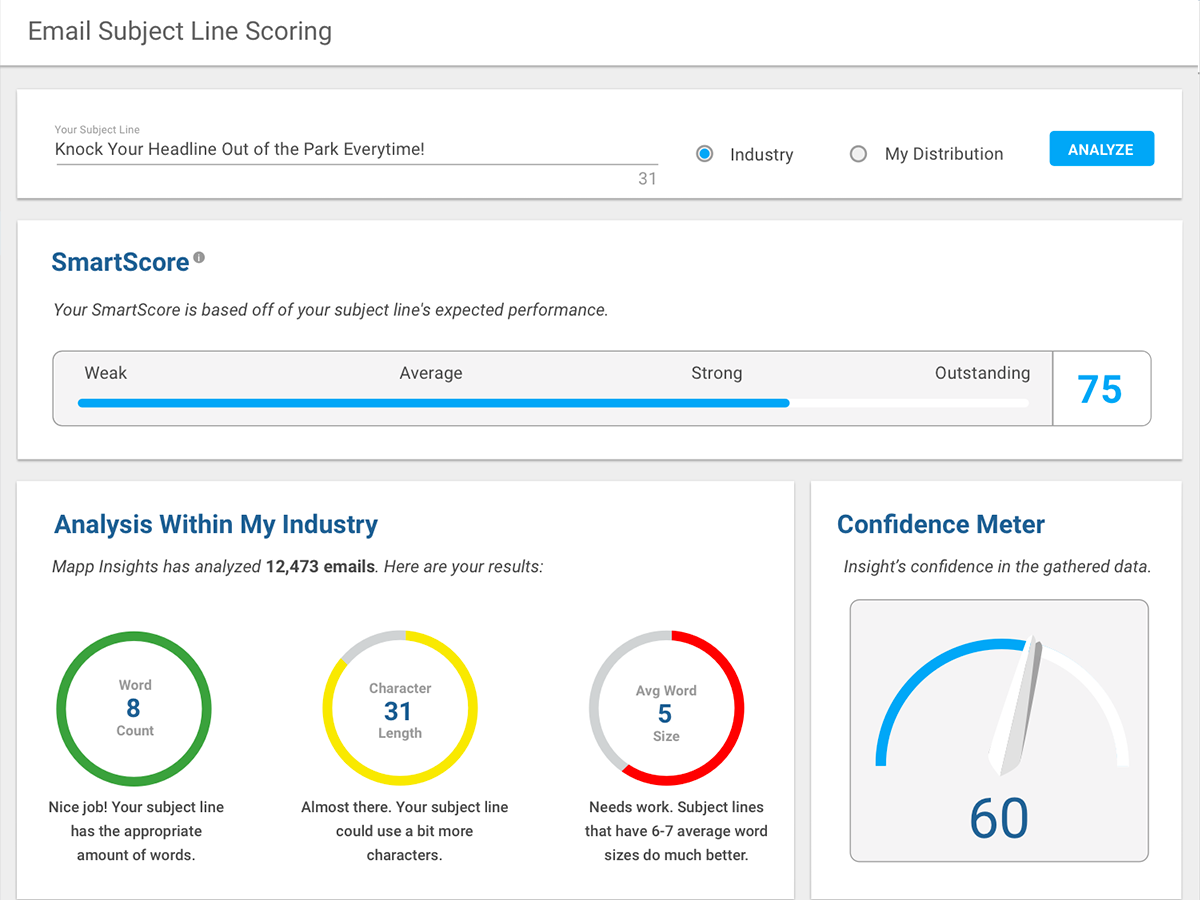Image resolution: width=1200 pixels, height=900 pixels.
Task: Click the Average label on score scale
Action: pos(431,373)
